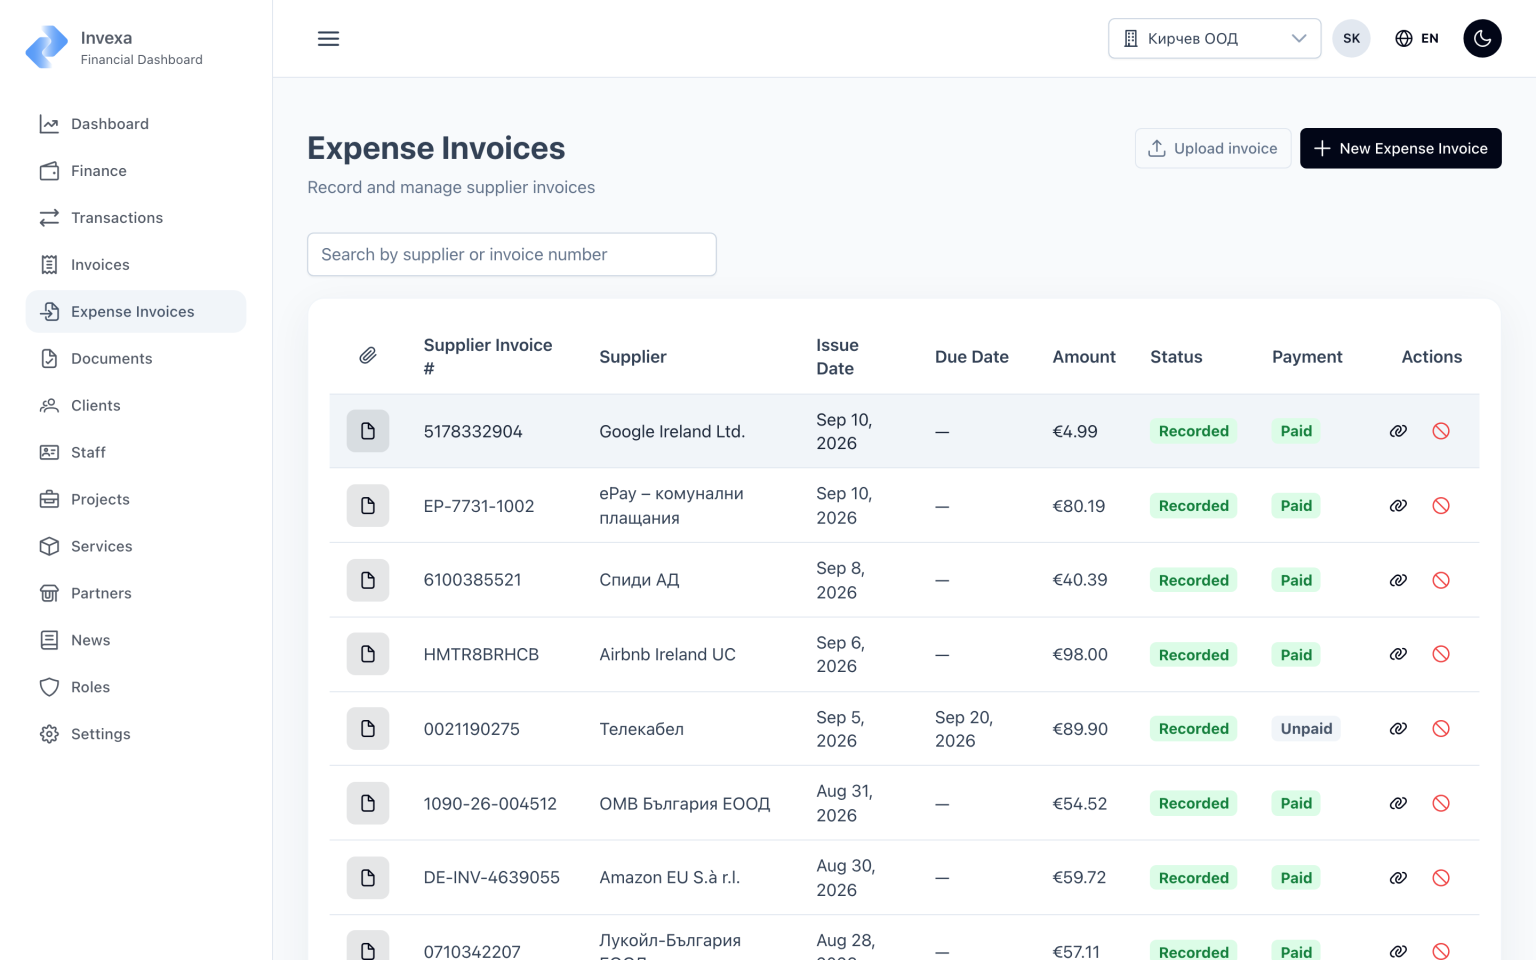Open document icon for invoice 1090-26-004512
Viewport: 1536px width, 960px height.
[368, 803]
